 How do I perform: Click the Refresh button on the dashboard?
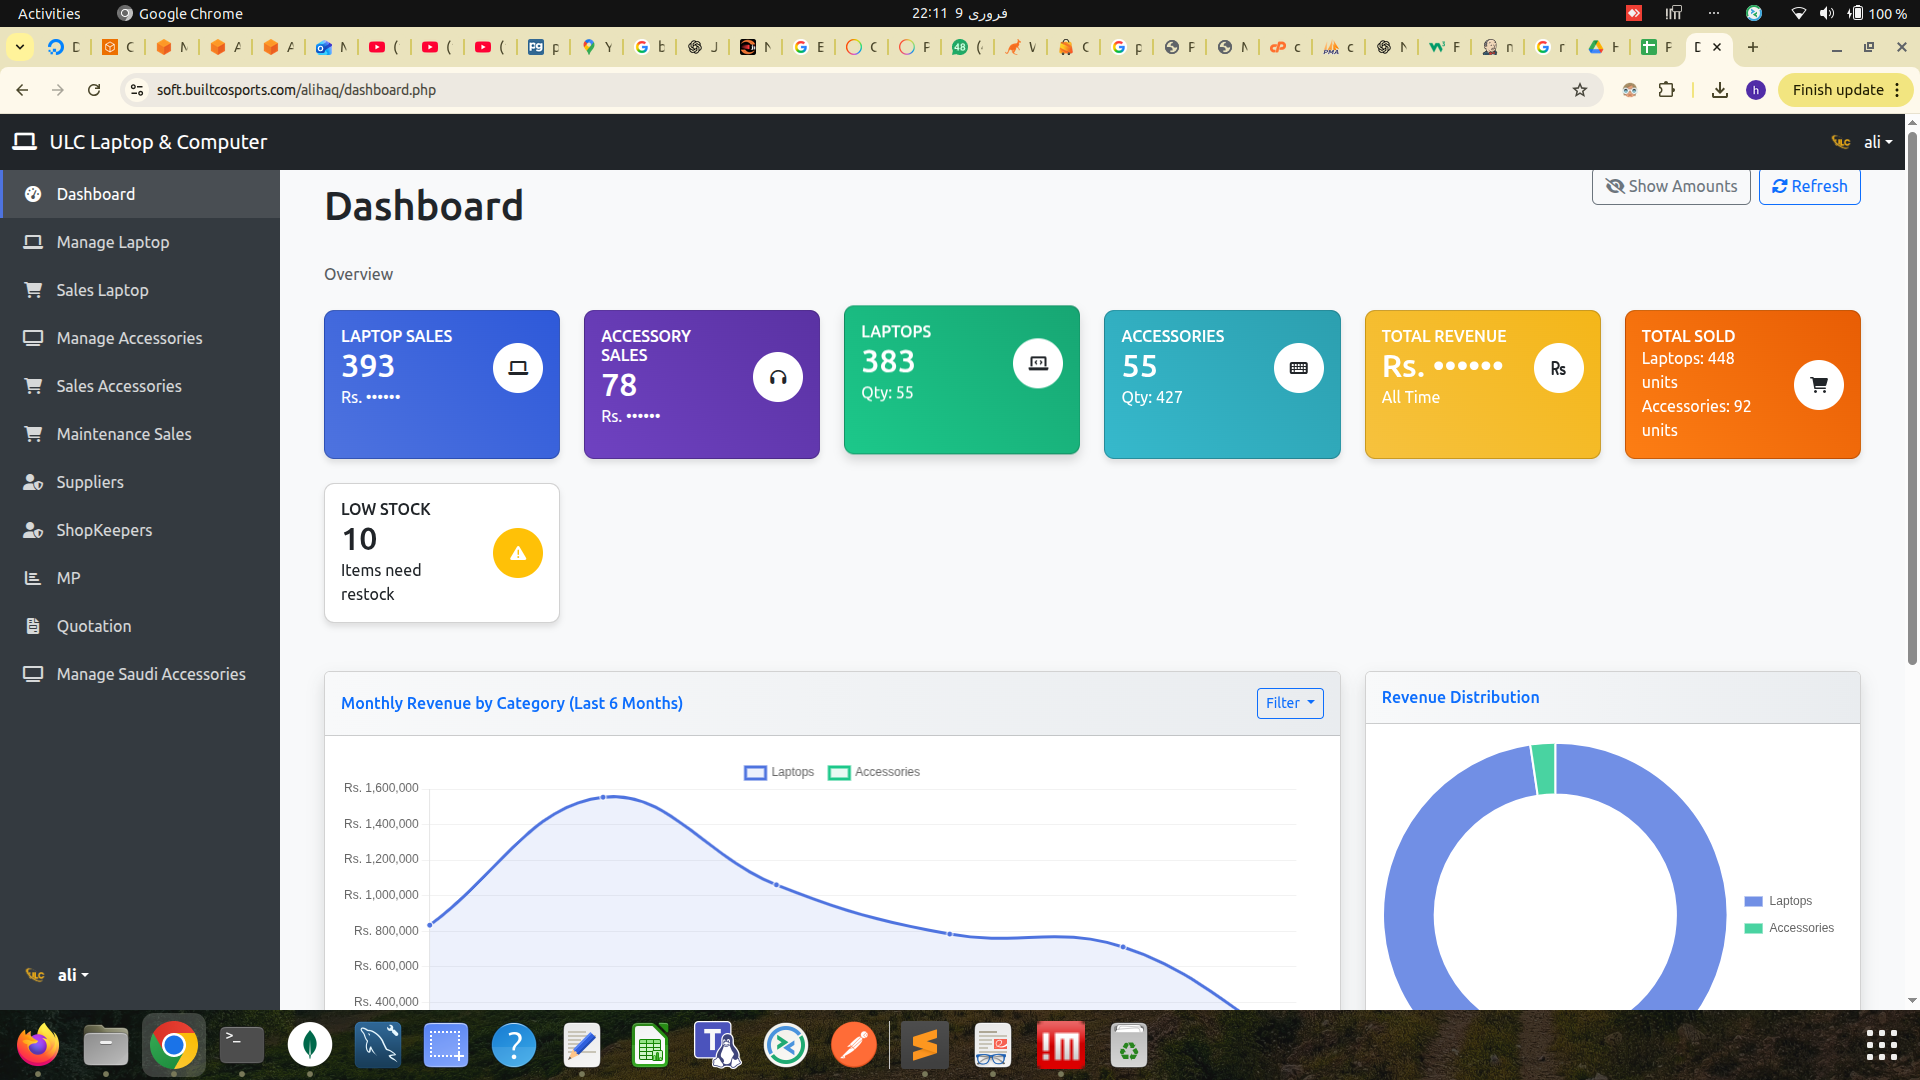pyautogui.click(x=1809, y=186)
